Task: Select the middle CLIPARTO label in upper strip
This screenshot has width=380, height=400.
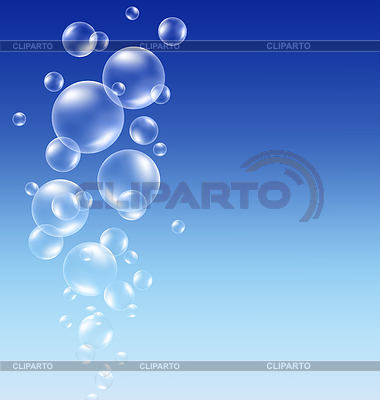Action: [x=159, y=46]
